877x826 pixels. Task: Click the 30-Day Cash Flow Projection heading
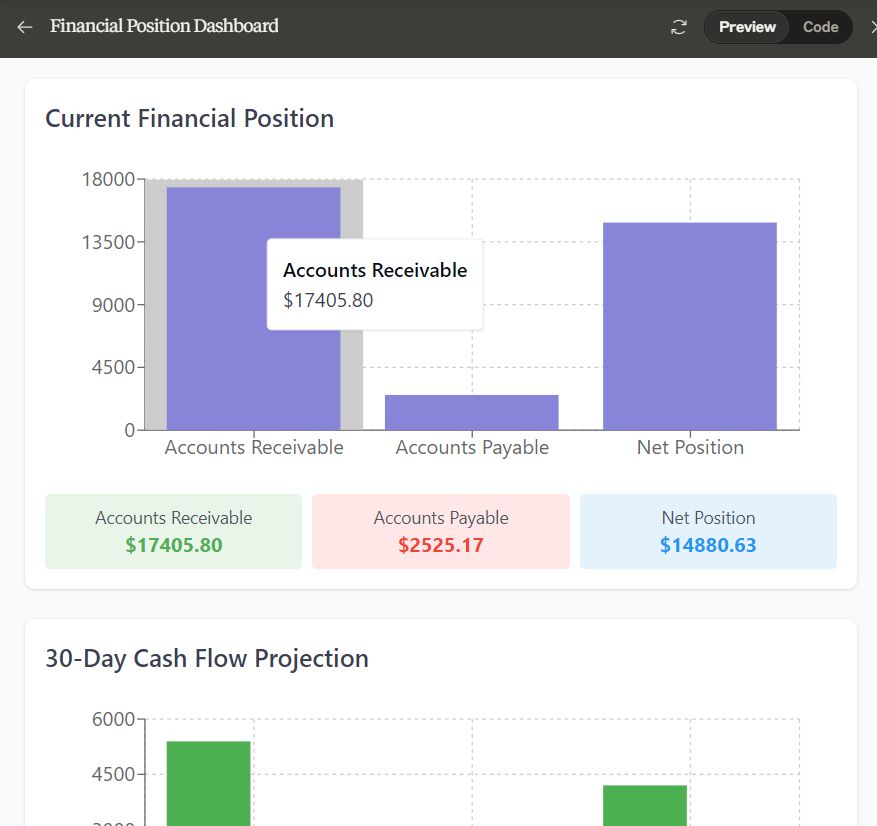pos(207,658)
